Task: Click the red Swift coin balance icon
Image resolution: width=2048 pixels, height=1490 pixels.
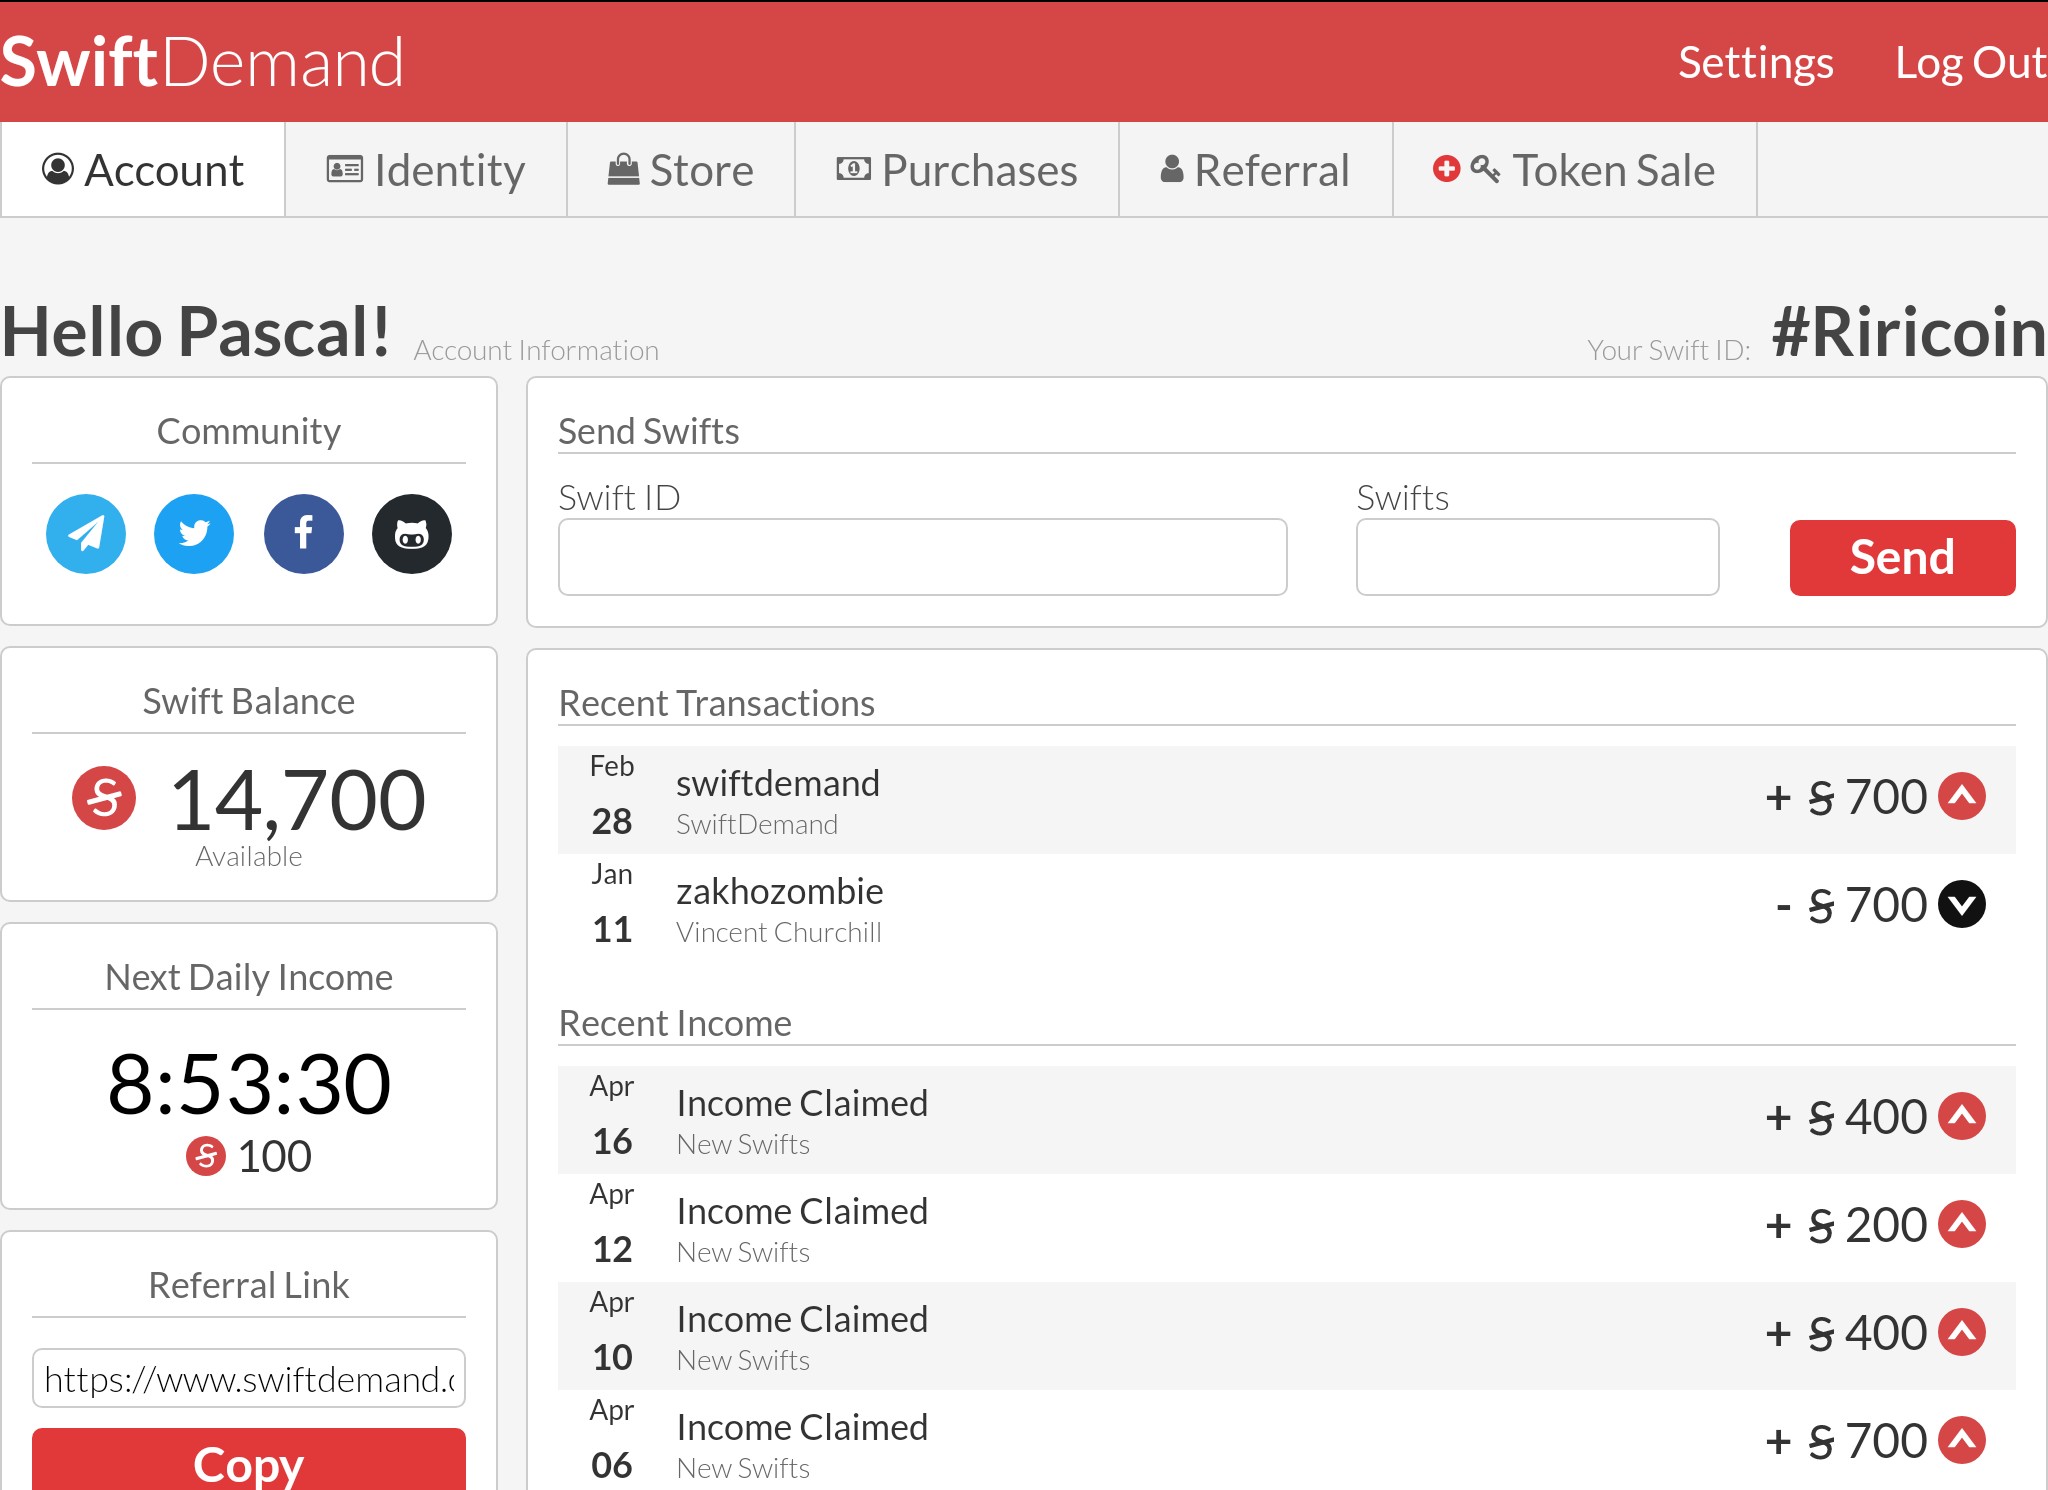Action: (104, 798)
